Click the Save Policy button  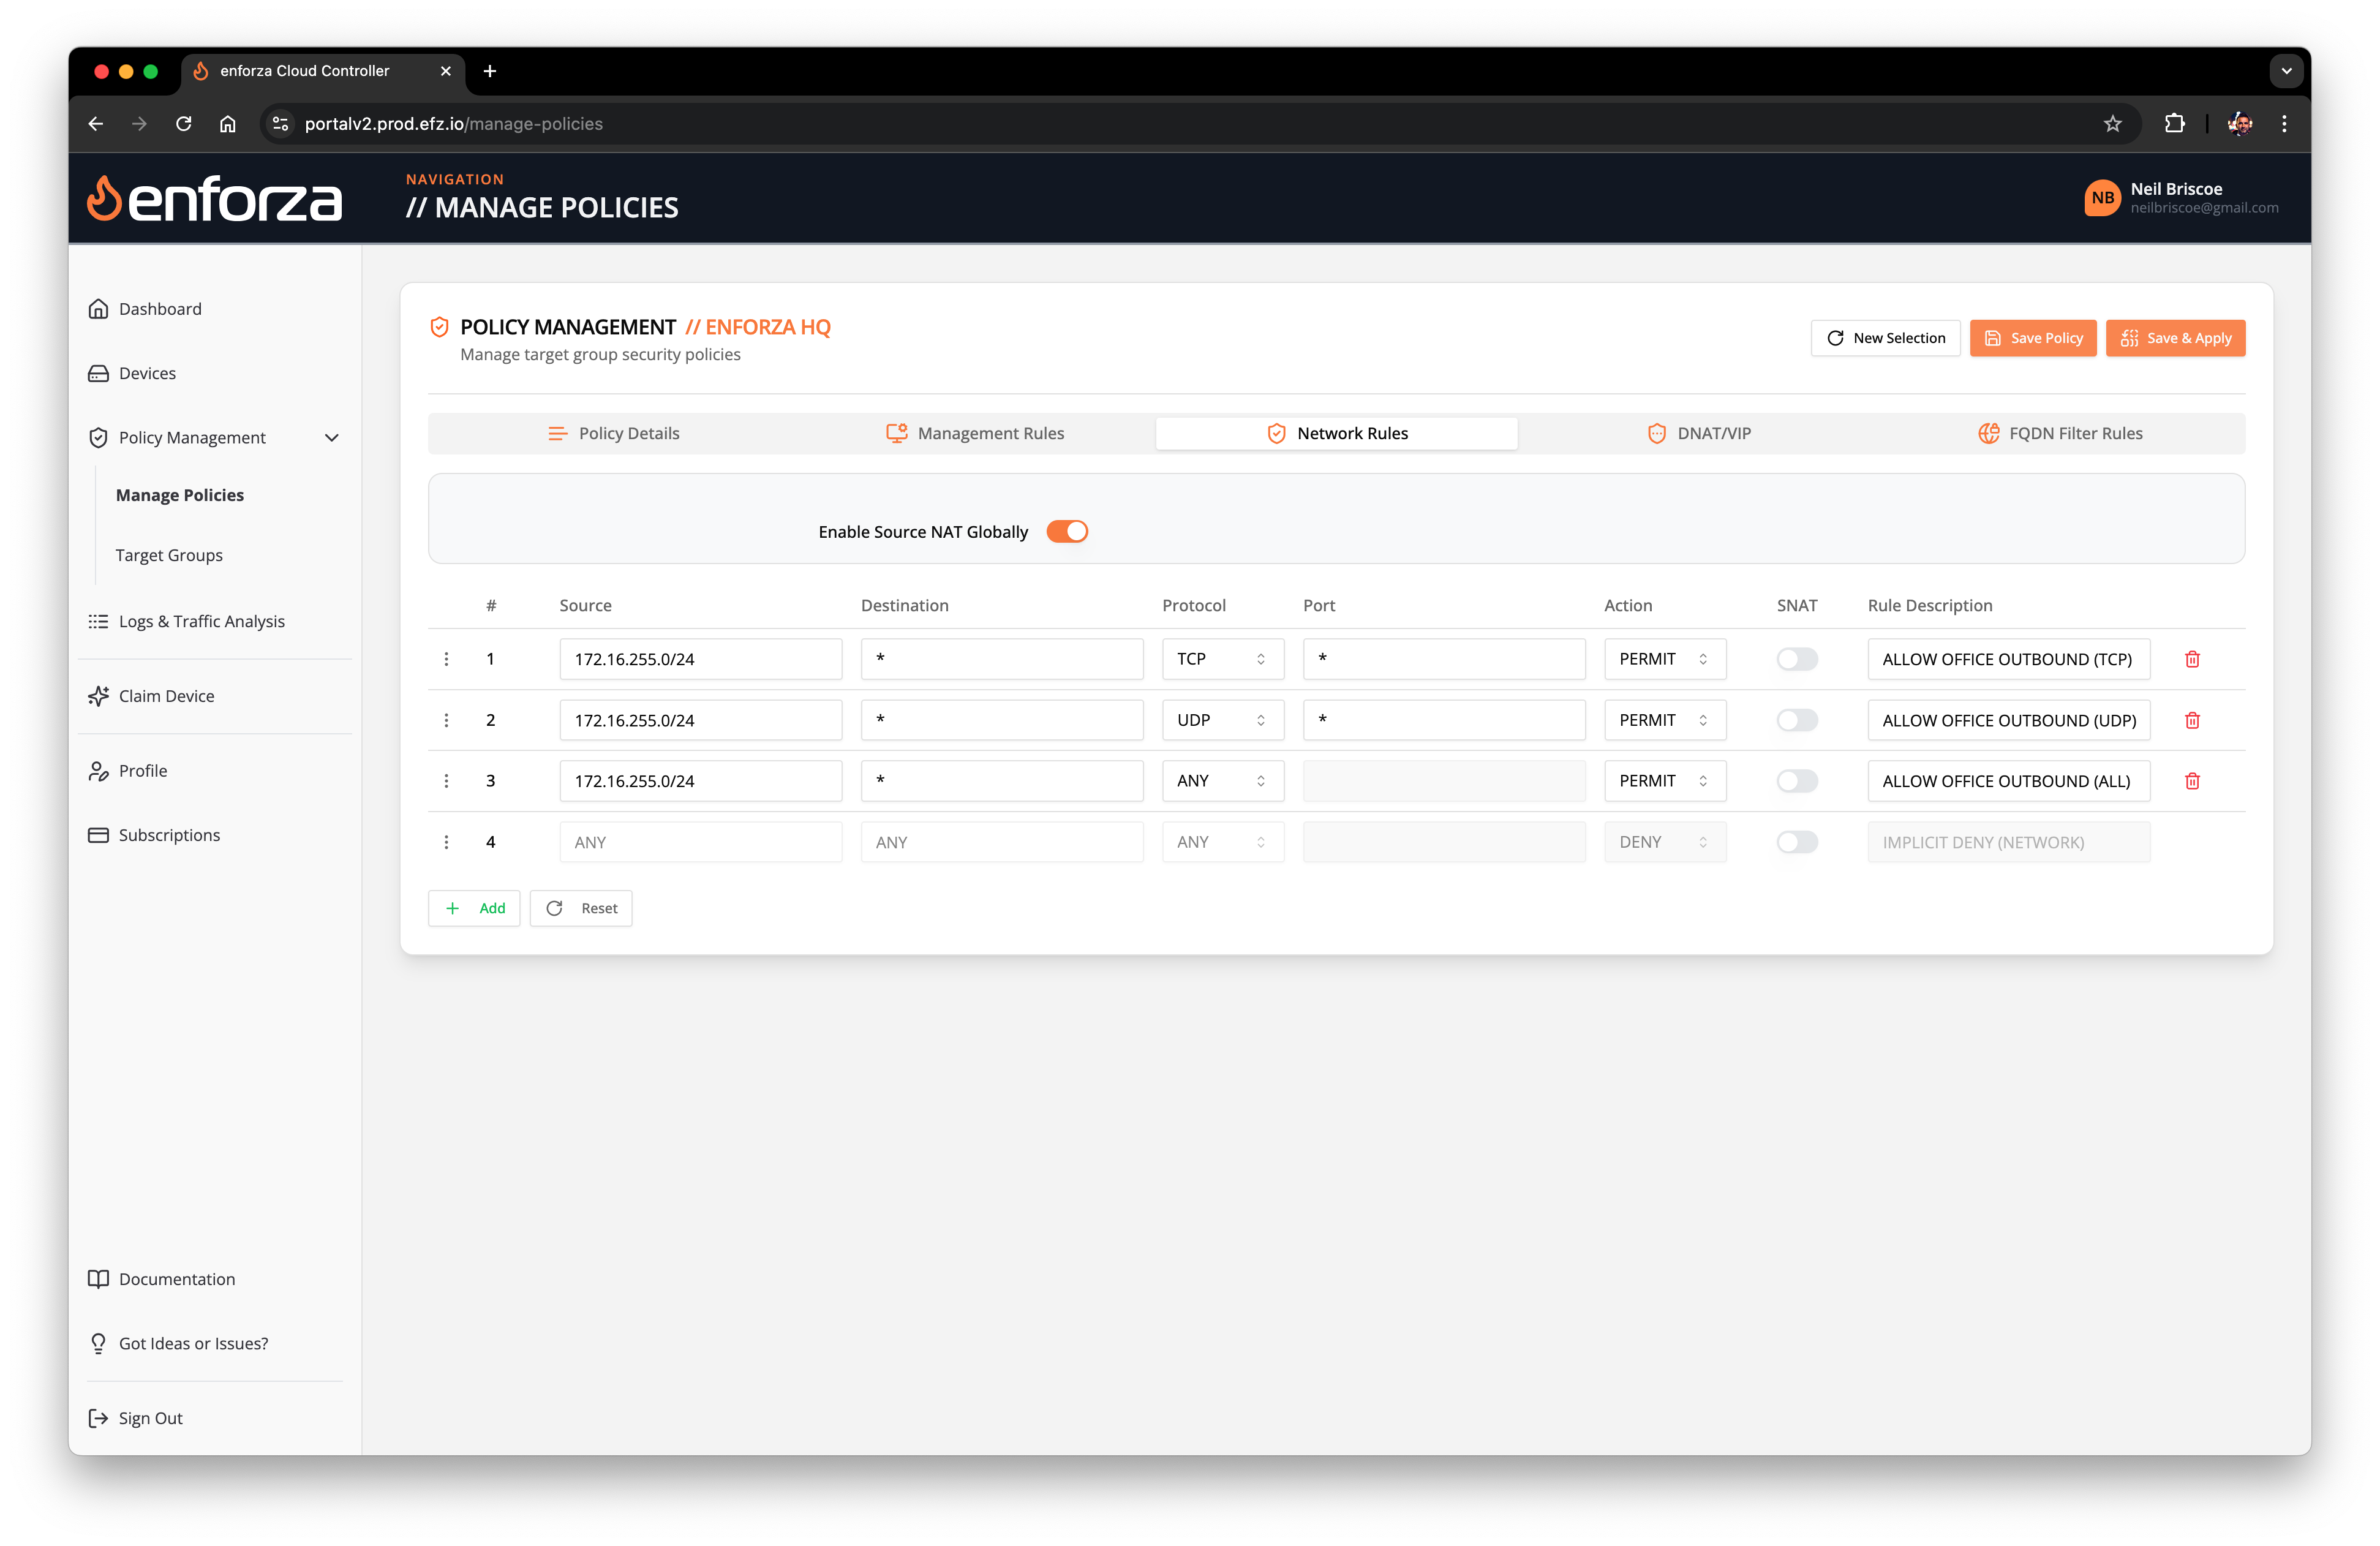[x=2033, y=338]
